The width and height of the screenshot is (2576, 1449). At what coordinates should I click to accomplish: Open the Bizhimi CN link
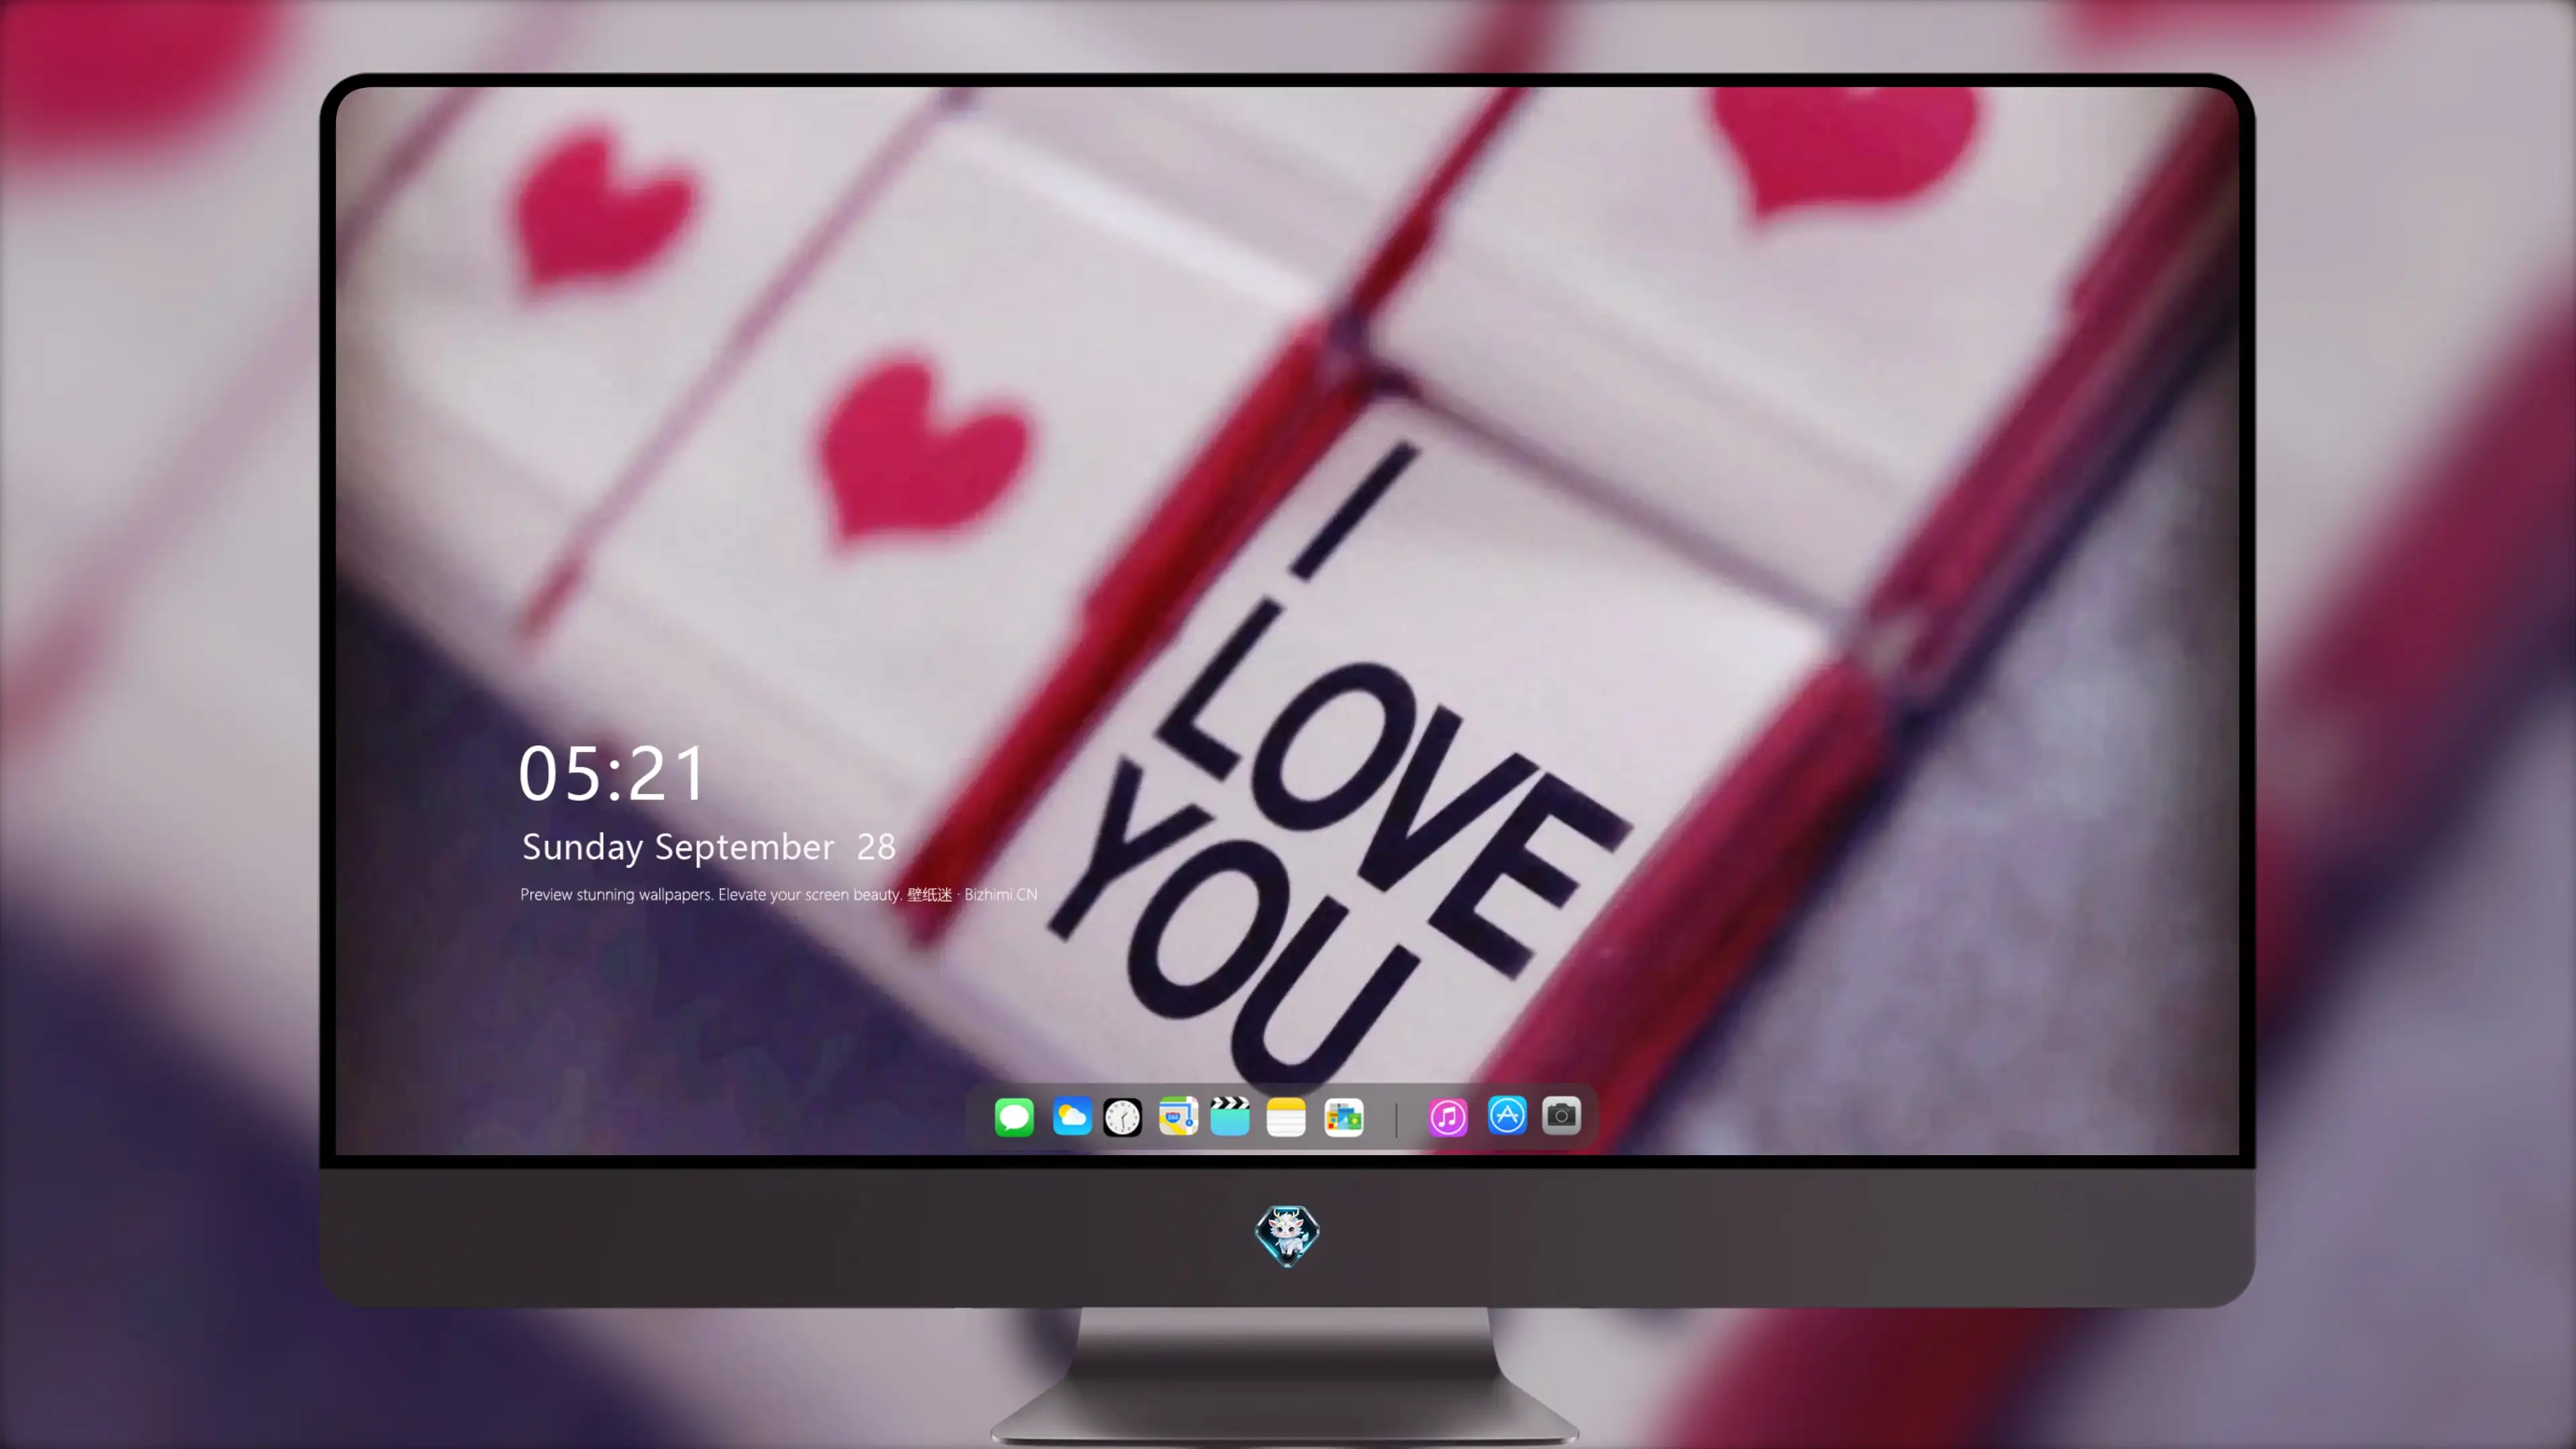click(x=1000, y=894)
